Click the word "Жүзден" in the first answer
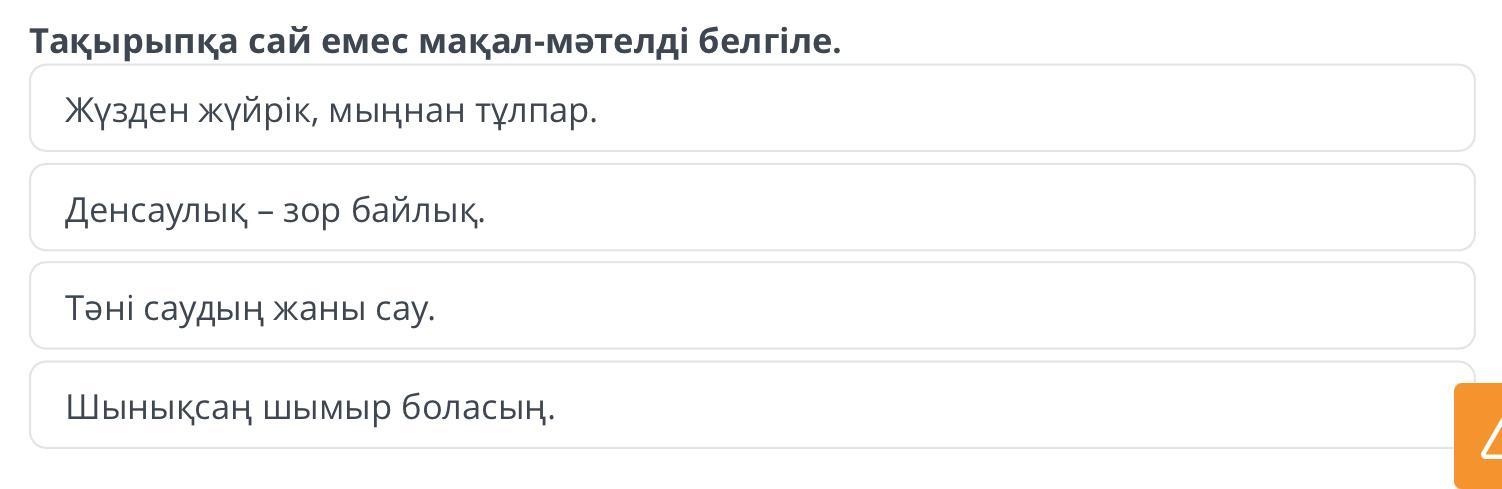This screenshot has width=1502, height=489. [x=127, y=111]
